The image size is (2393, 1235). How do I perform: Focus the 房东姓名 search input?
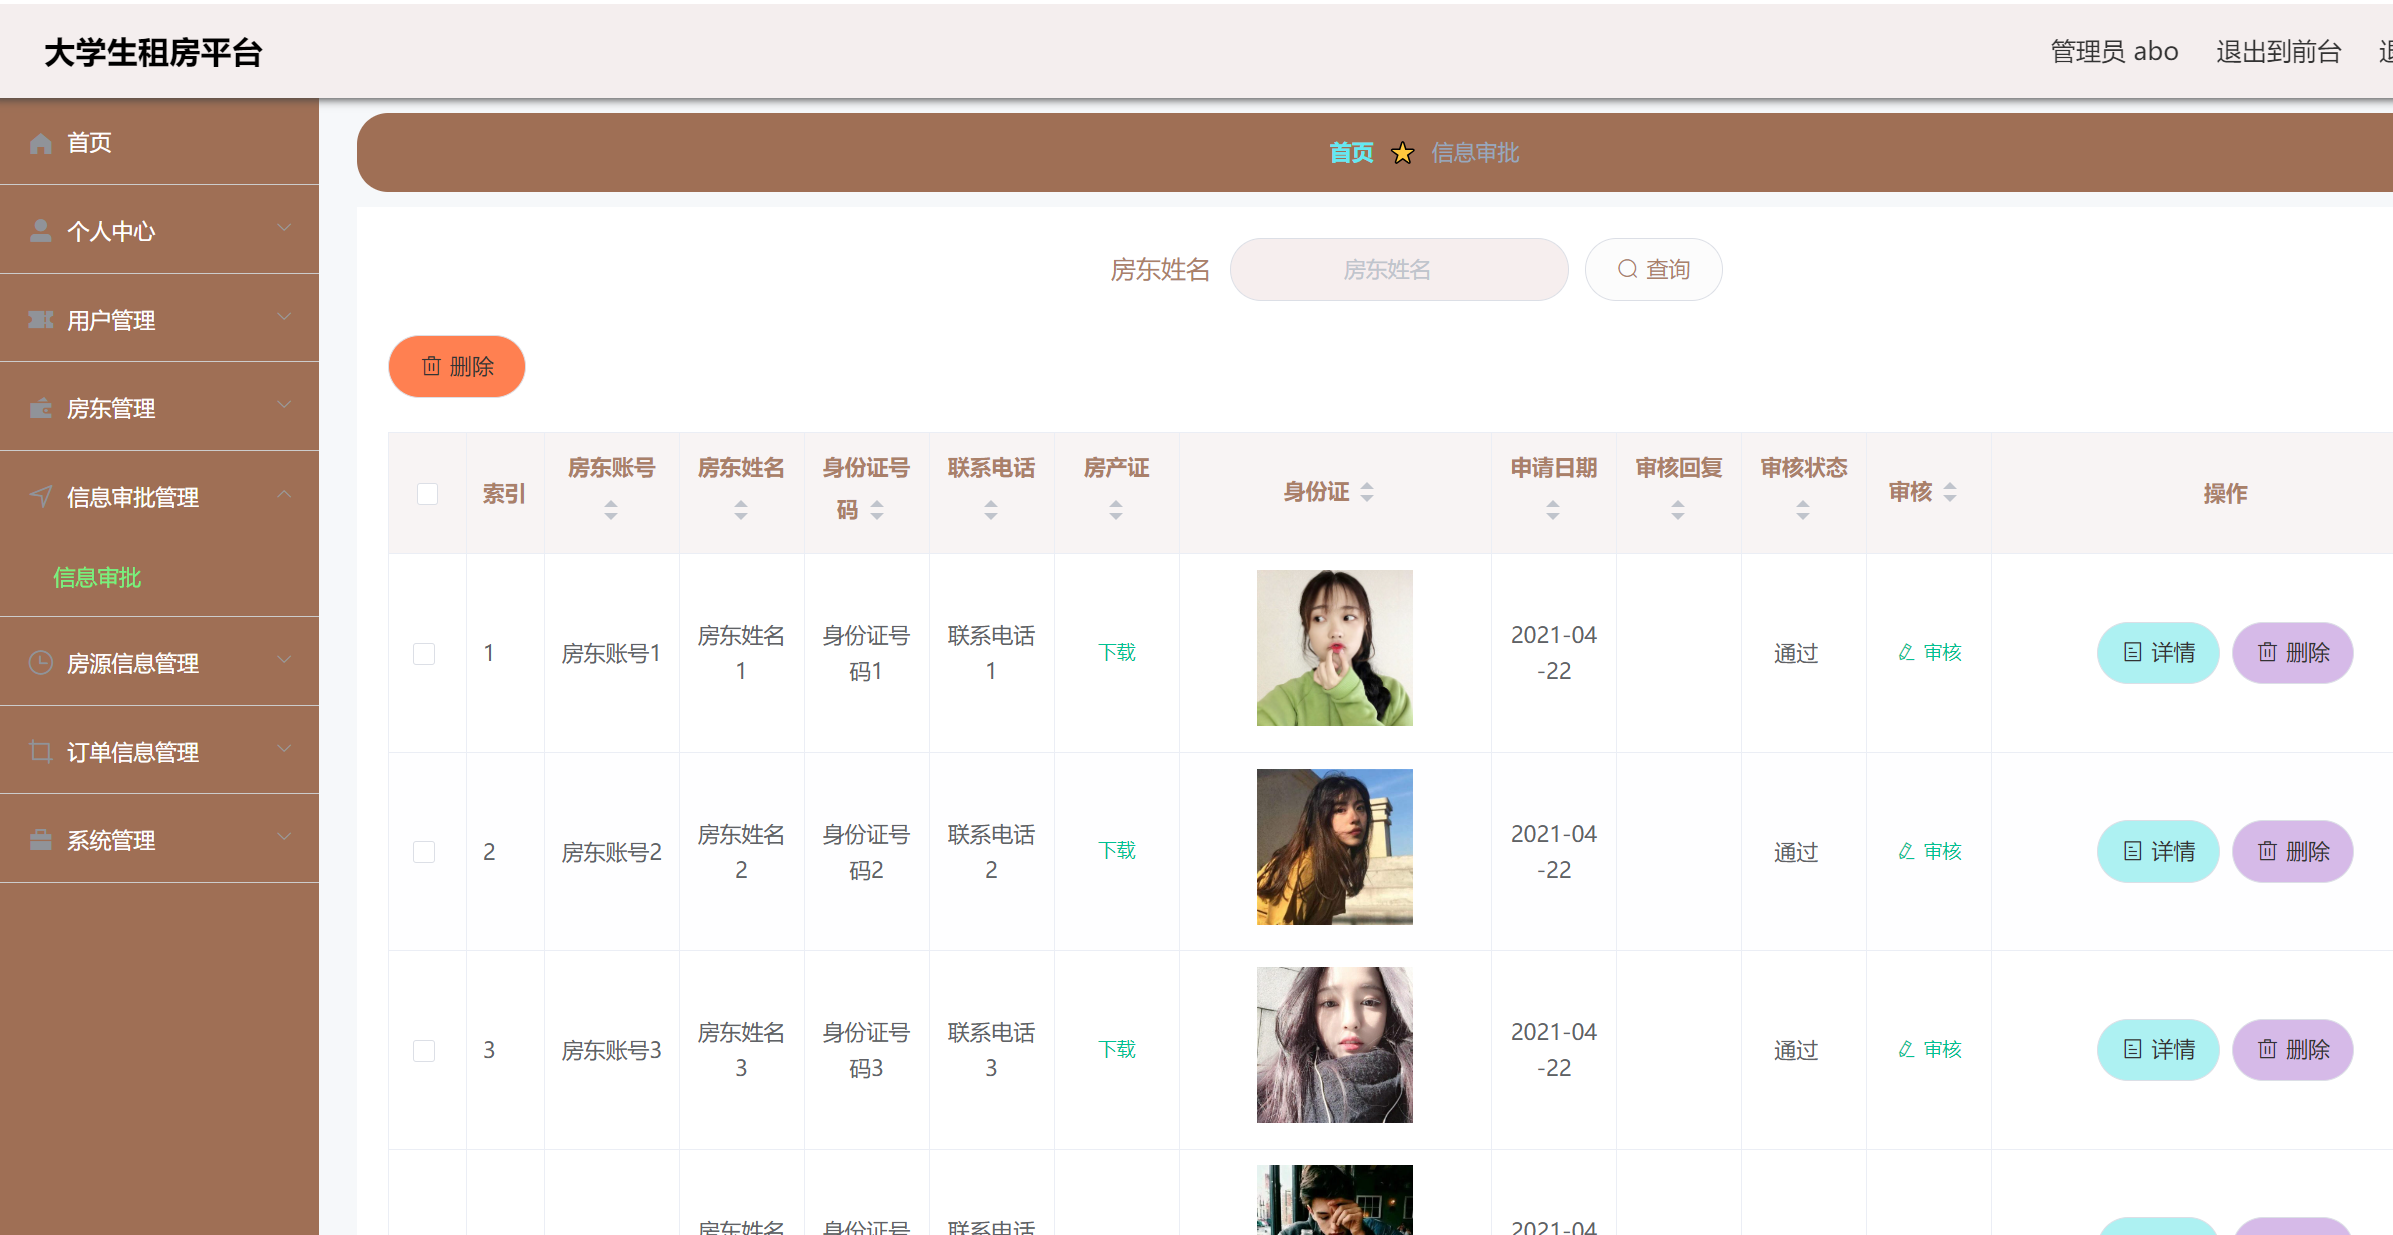(x=1398, y=270)
